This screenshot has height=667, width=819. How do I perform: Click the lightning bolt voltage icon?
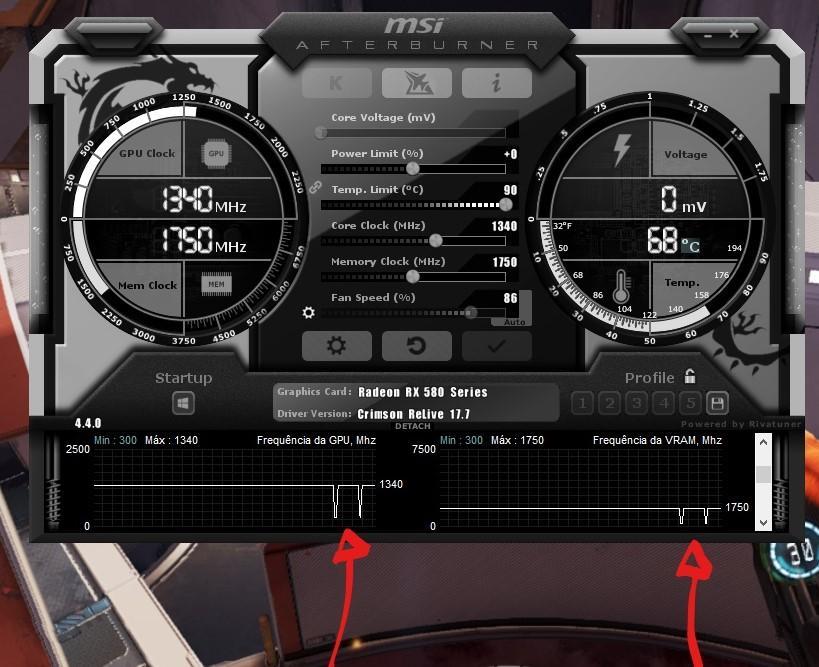622,150
